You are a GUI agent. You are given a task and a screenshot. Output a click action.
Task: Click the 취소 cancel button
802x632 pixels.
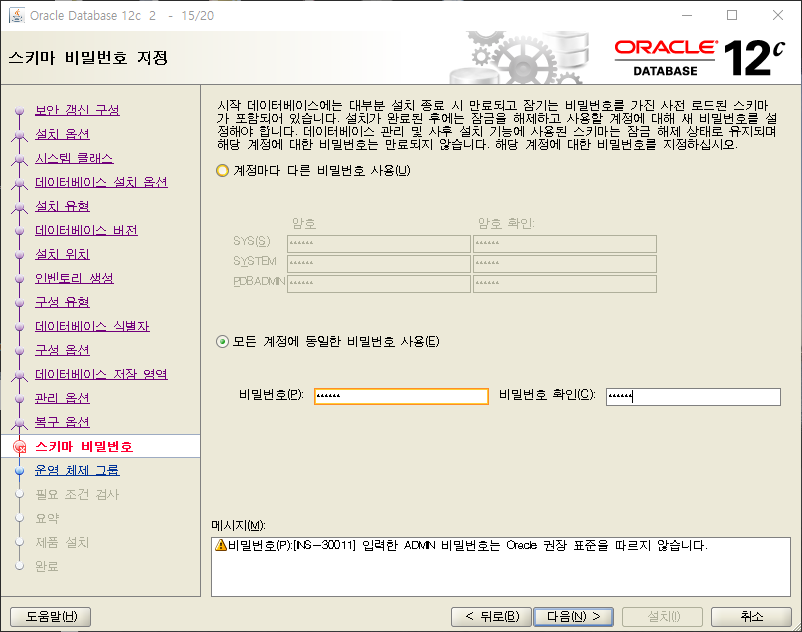(x=751, y=617)
